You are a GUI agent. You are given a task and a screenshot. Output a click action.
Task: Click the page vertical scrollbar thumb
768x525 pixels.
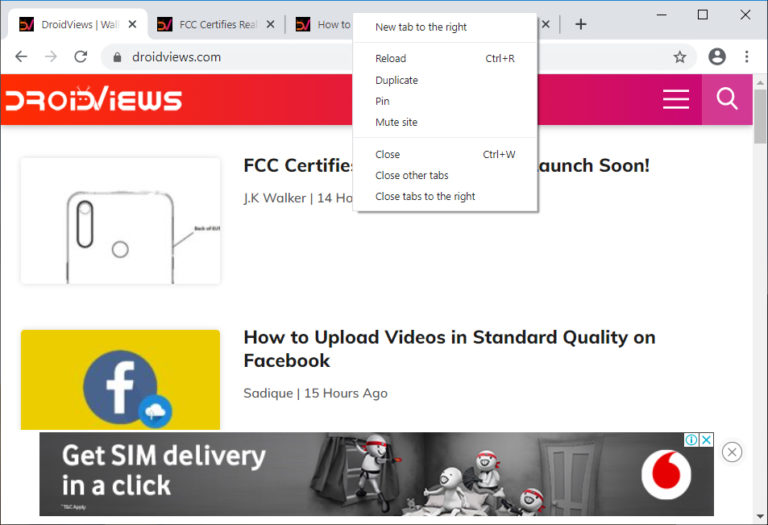760,116
